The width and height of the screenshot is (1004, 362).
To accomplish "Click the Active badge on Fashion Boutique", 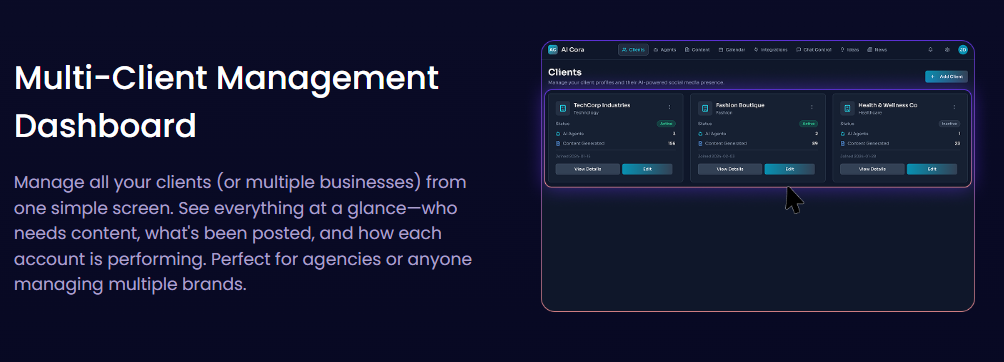I will pyautogui.click(x=809, y=124).
